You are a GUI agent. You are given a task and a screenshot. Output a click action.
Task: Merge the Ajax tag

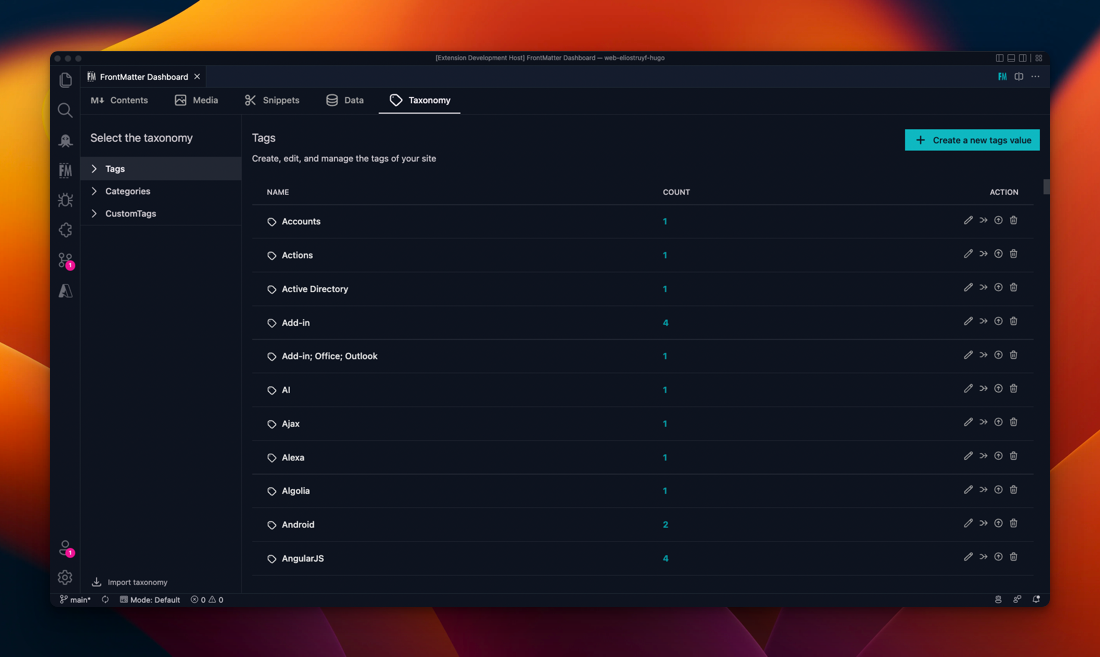[984, 422]
